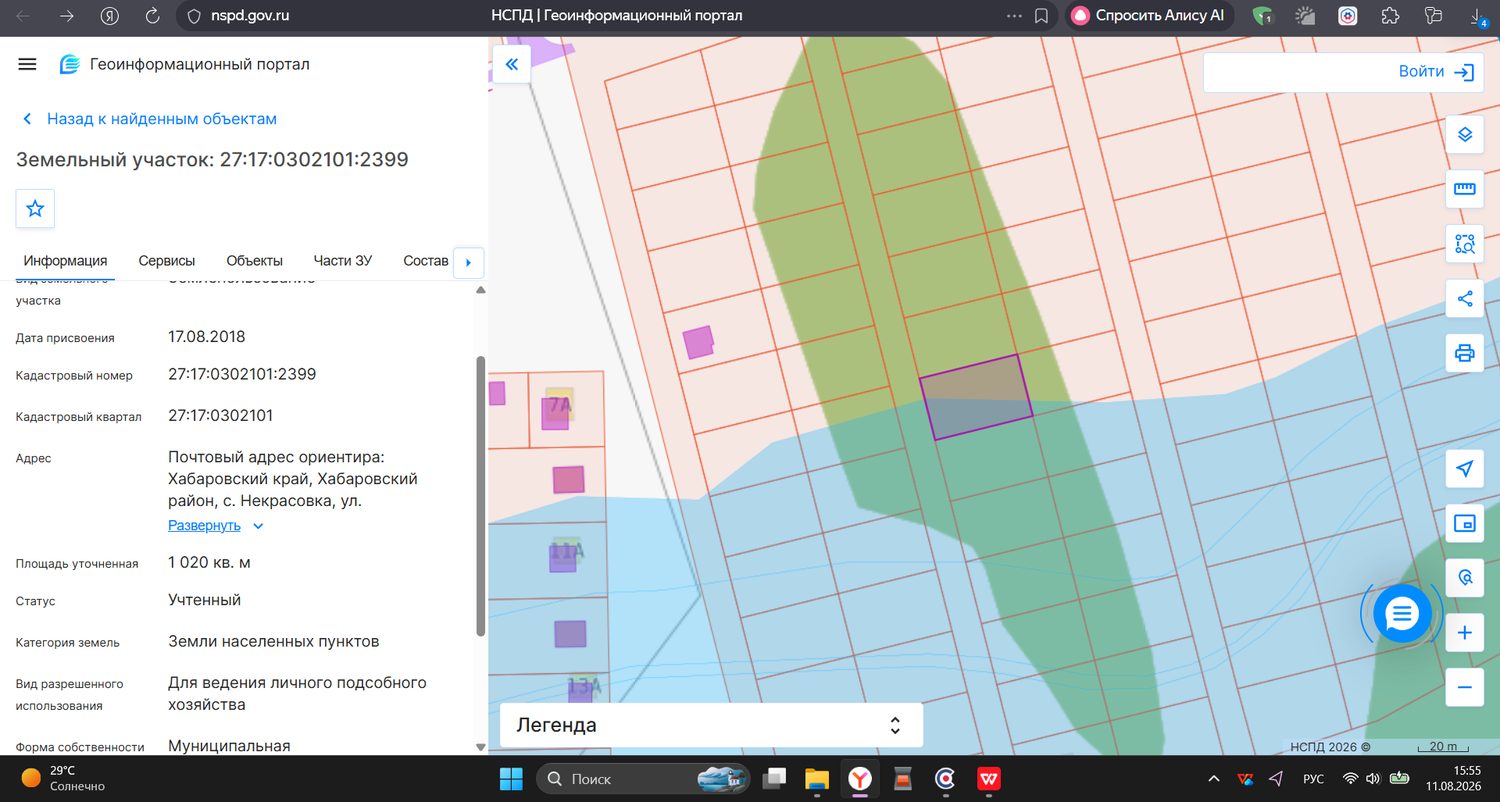The height and width of the screenshot is (802, 1500).
Task: Open browser extensions puzzle icon
Action: [x=1390, y=16]
